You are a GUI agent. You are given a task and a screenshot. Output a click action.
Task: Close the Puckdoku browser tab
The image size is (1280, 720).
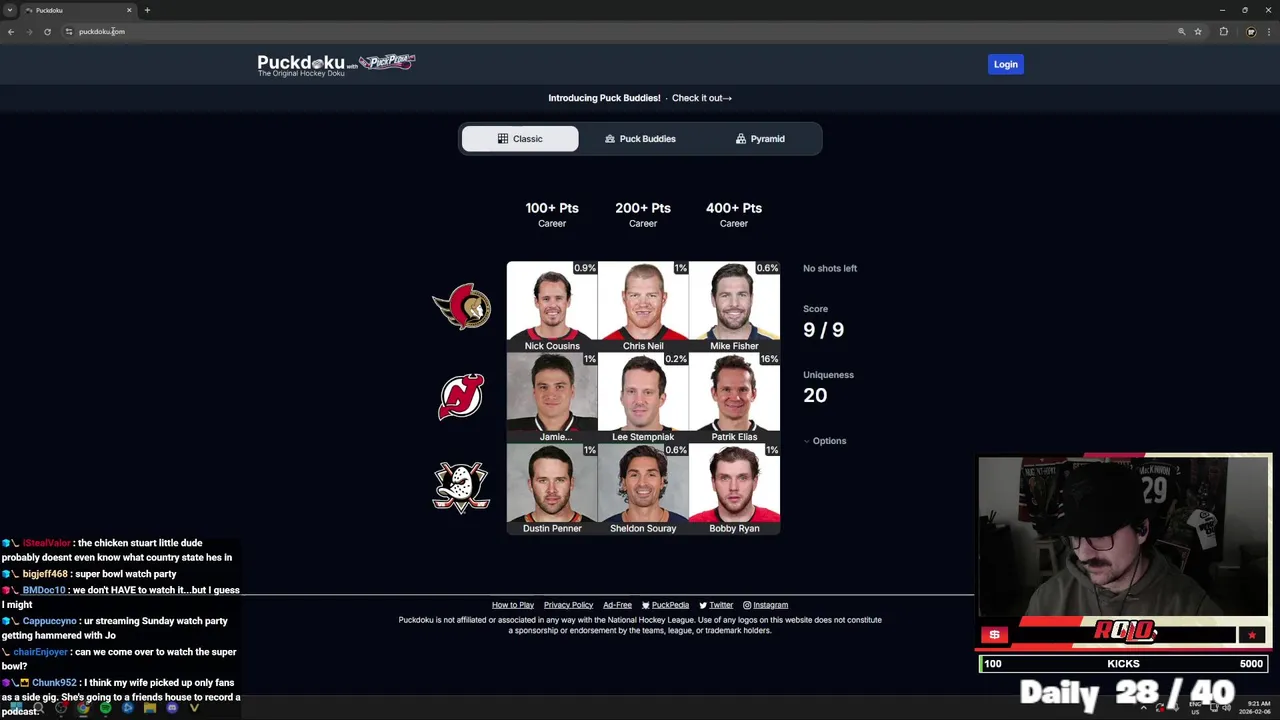(129, 10)
